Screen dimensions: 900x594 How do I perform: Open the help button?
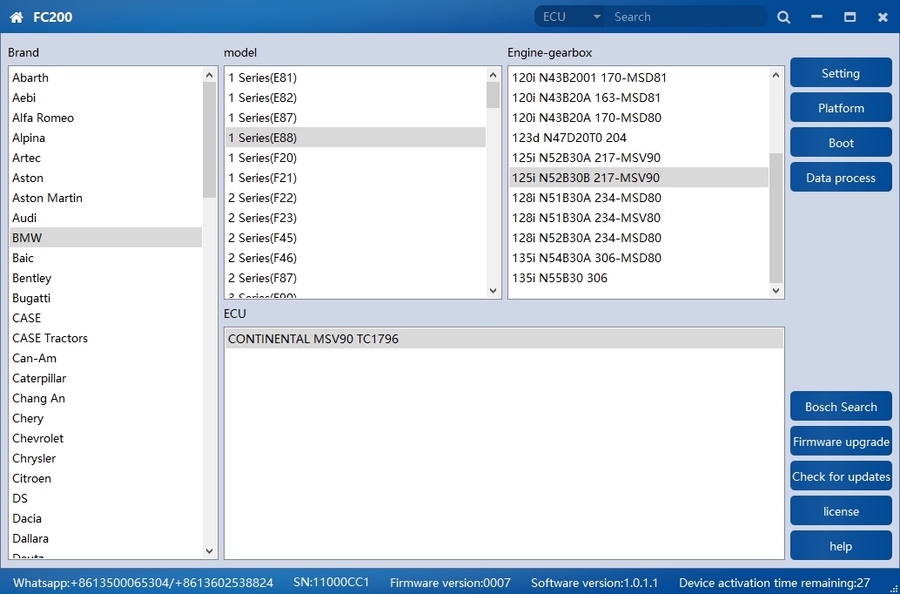click(x=840, y=546)
